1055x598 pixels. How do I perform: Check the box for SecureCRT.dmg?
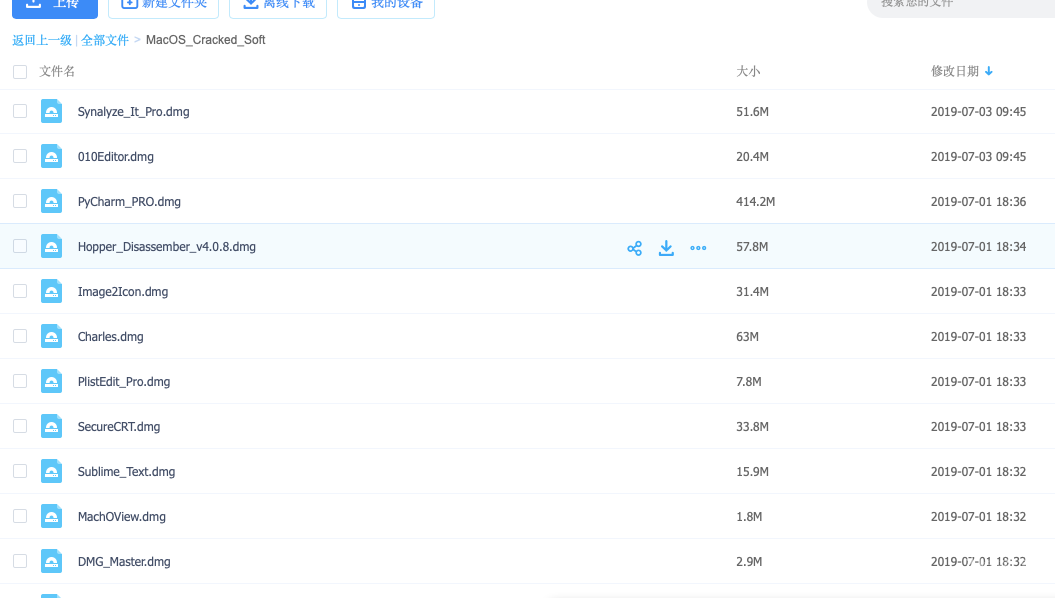[x=20, y=426]
